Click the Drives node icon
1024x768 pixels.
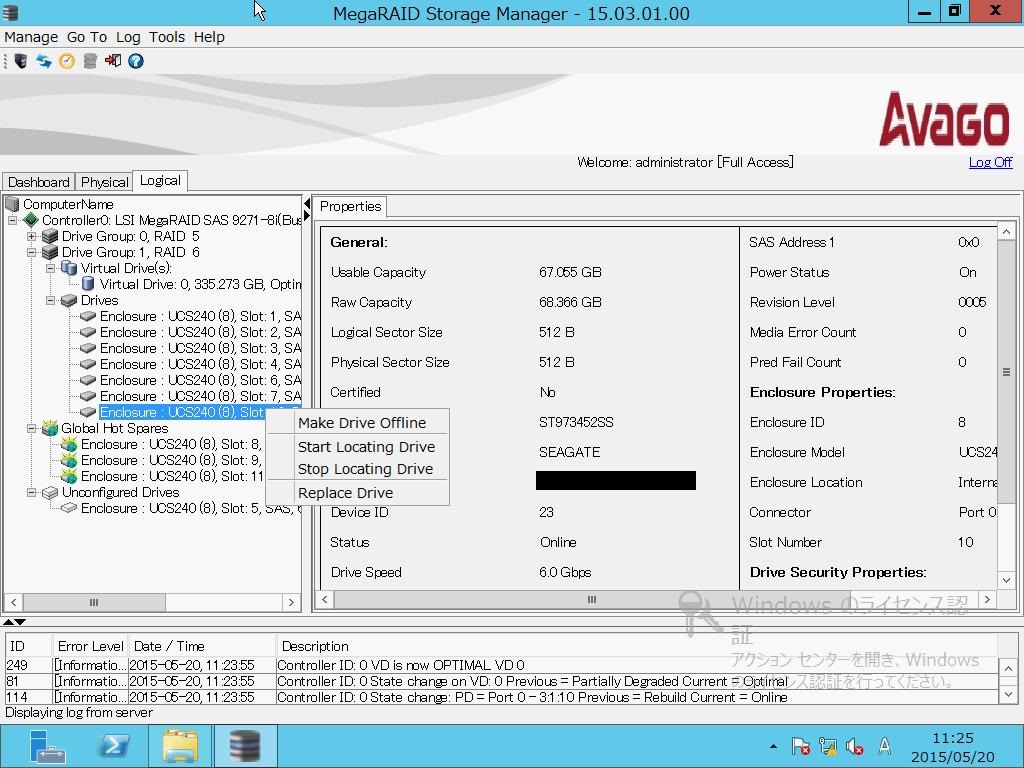tap(69, 300)
